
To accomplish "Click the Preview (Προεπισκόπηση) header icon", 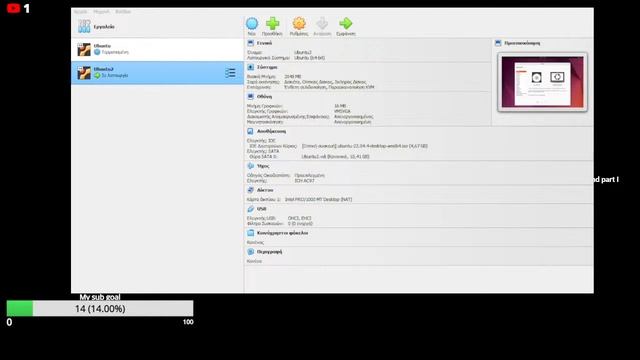I will point(498,43).
